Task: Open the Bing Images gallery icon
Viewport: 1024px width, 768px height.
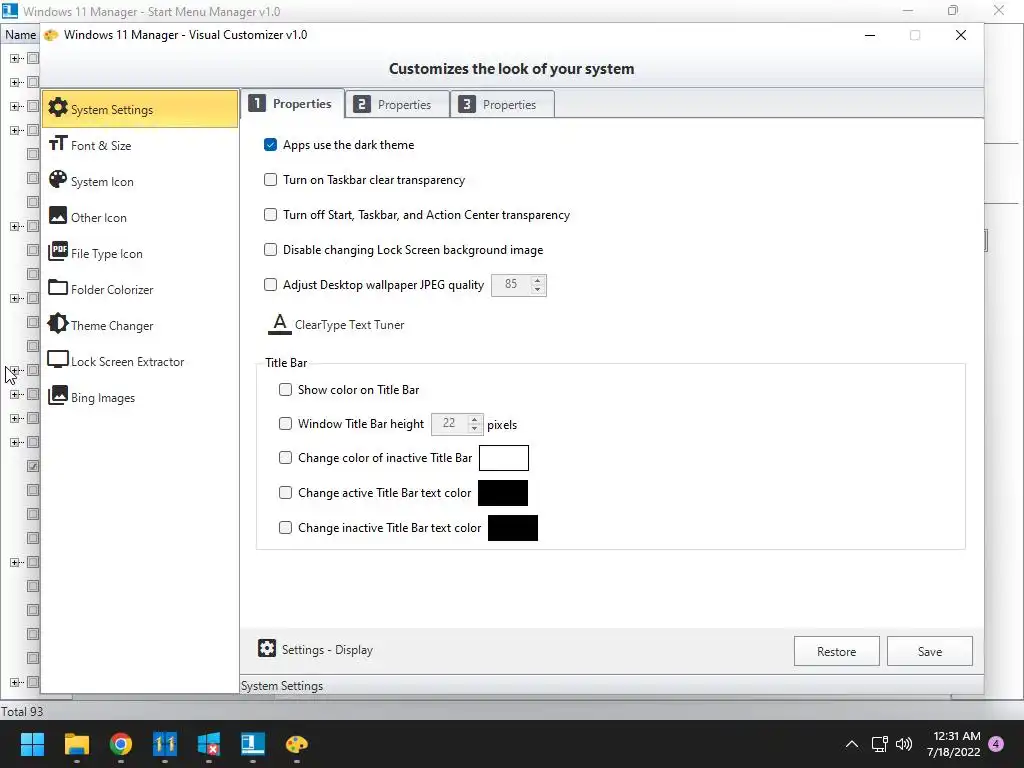Action: click(58, 395)
